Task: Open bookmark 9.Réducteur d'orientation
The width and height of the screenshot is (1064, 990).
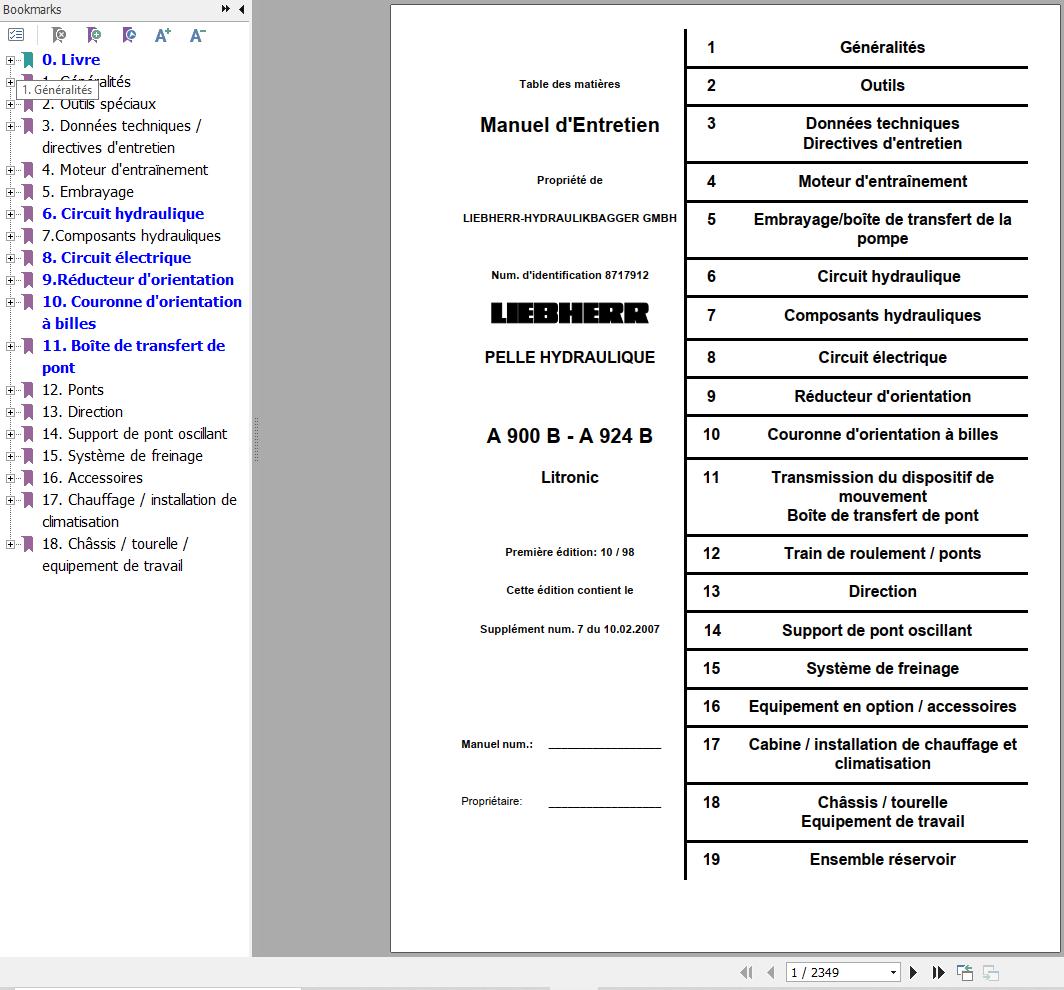Action: (x=138, y=280)
